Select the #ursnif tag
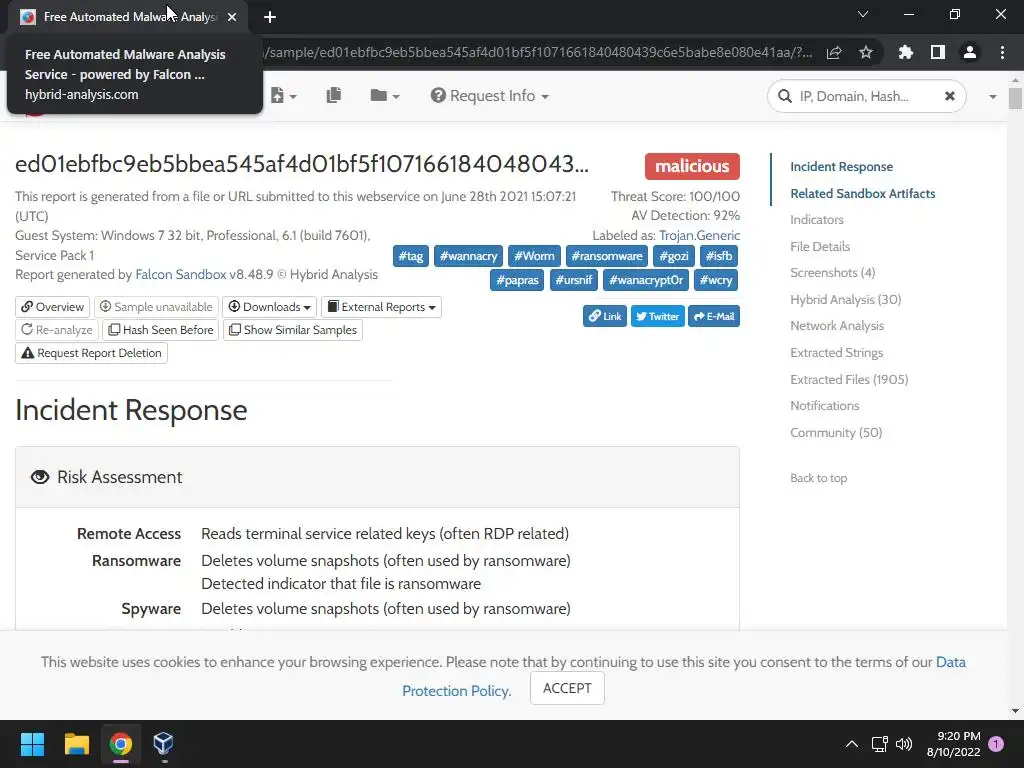This screenshot has height=768, width=1024. [x=573, y=280]
